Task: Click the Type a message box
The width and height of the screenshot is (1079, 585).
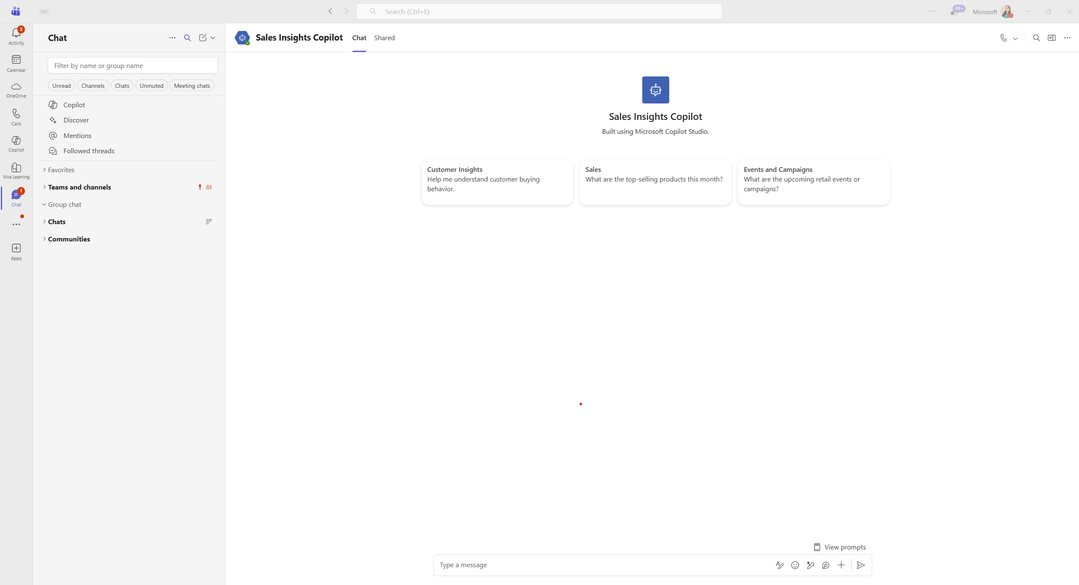Action: pyautogui.click(x=602, y=565)
